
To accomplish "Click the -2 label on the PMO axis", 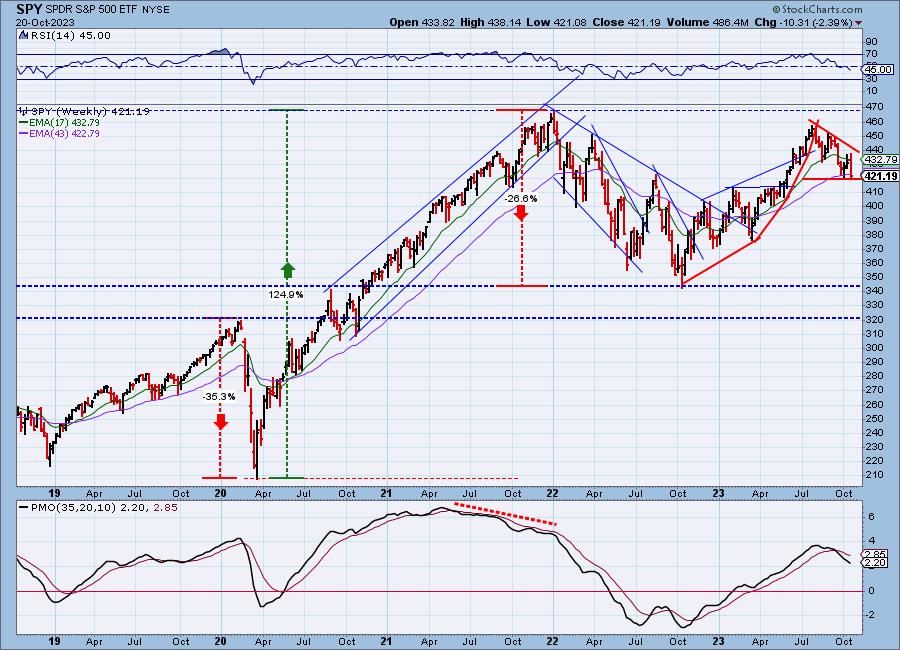I will click(x=870, y=615).
